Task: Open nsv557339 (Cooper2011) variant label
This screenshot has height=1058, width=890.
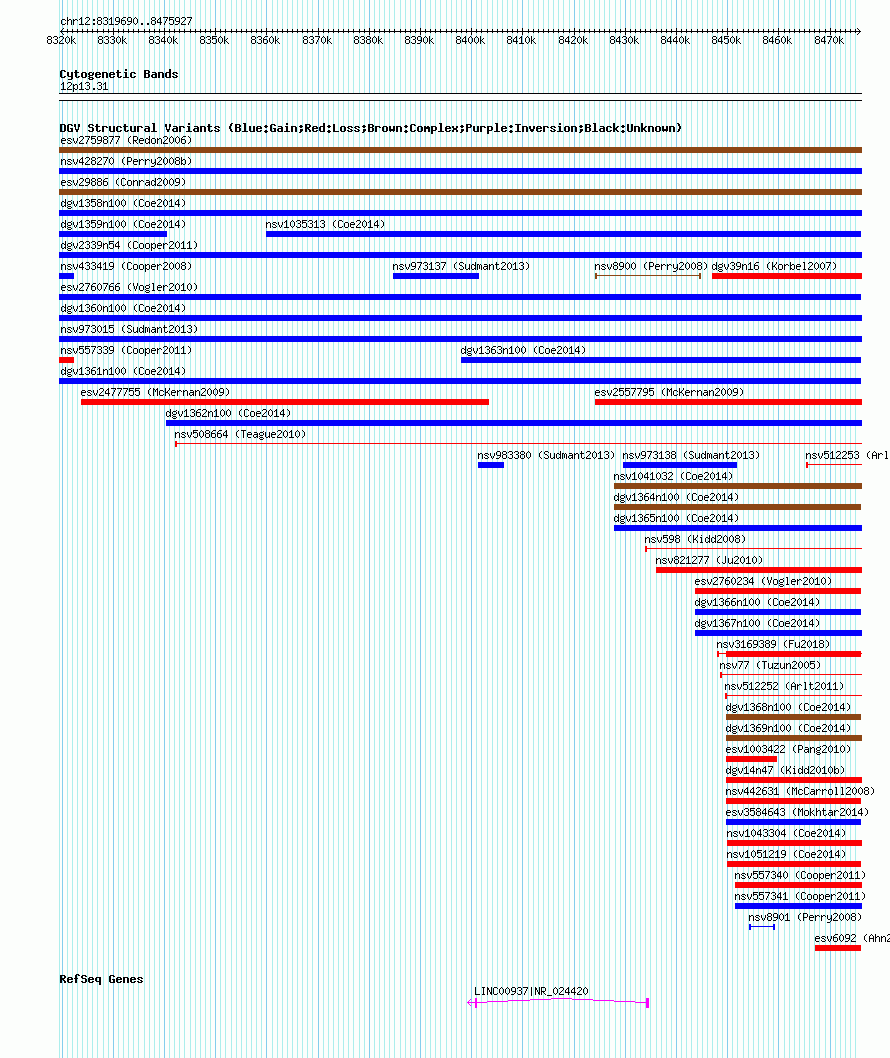Action: point(126,350)
